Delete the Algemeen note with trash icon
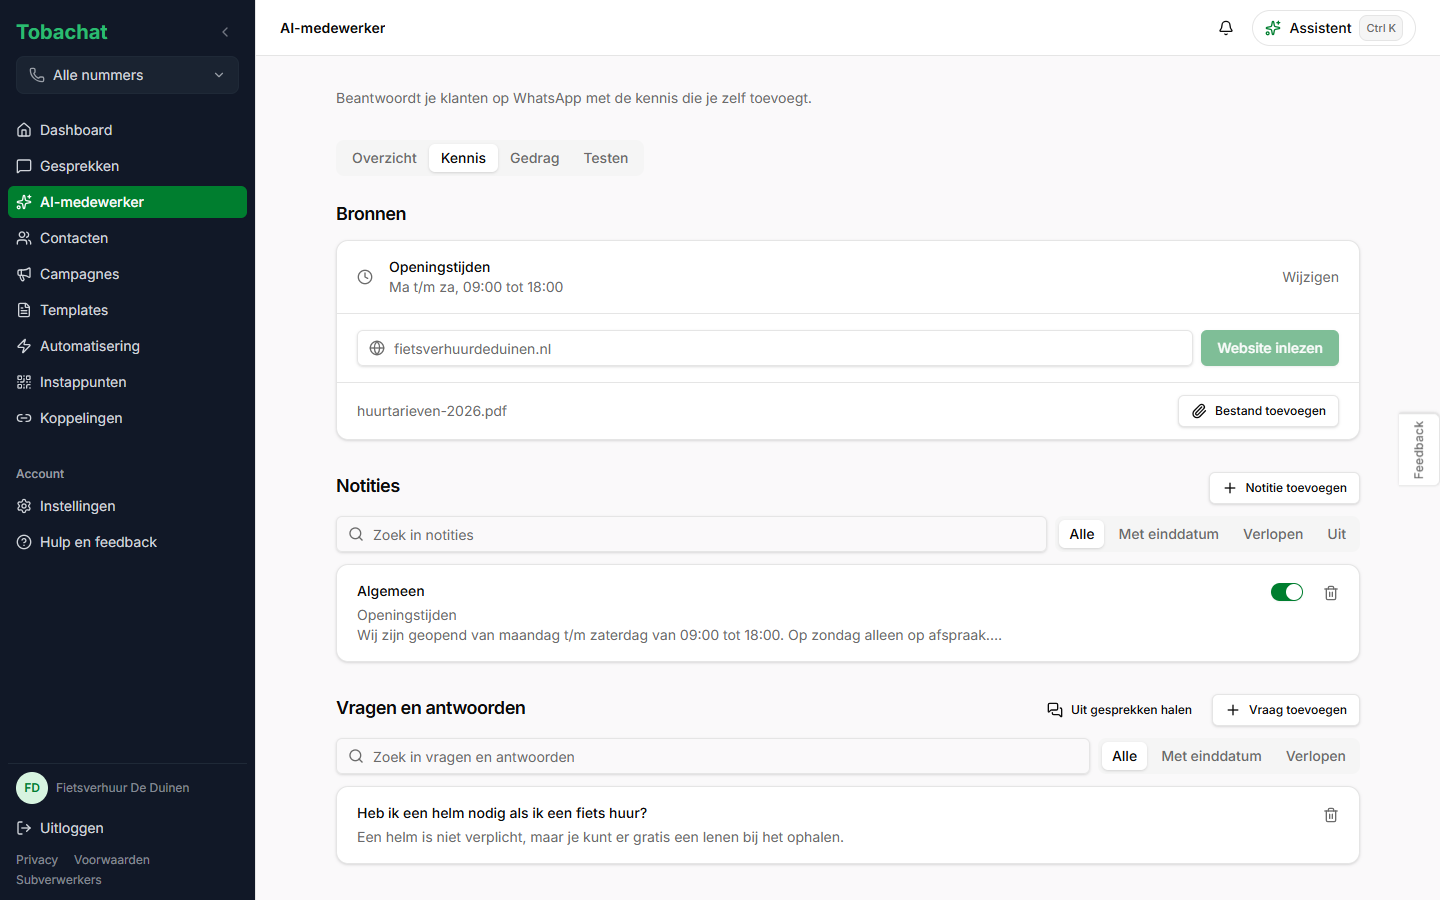 1331,593
